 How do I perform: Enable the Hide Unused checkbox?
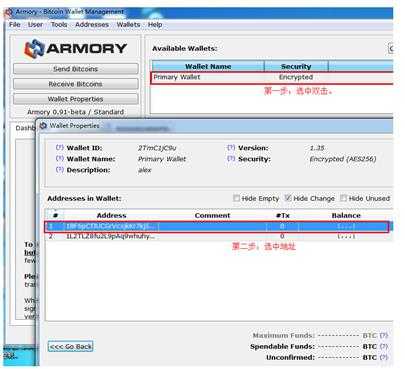tap(343, 198)
